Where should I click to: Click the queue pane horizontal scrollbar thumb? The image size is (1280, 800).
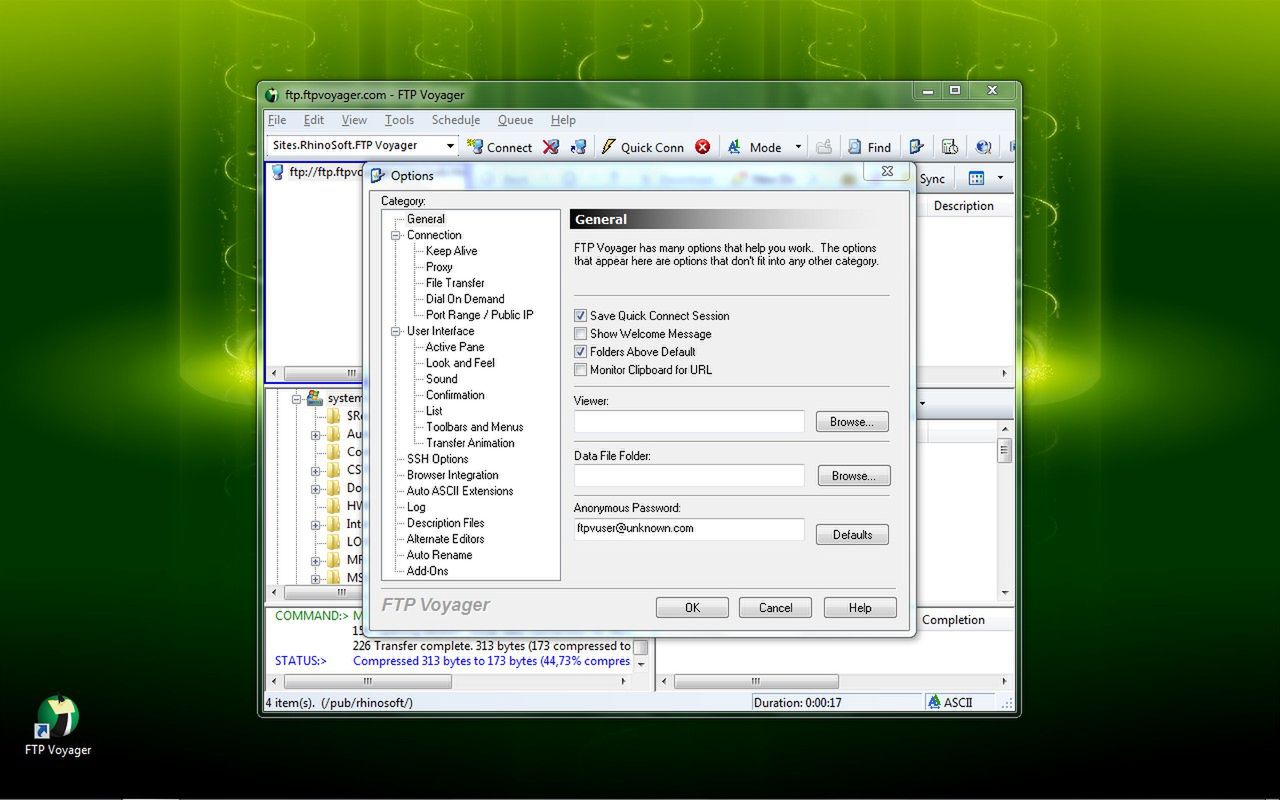click(754, 681)
